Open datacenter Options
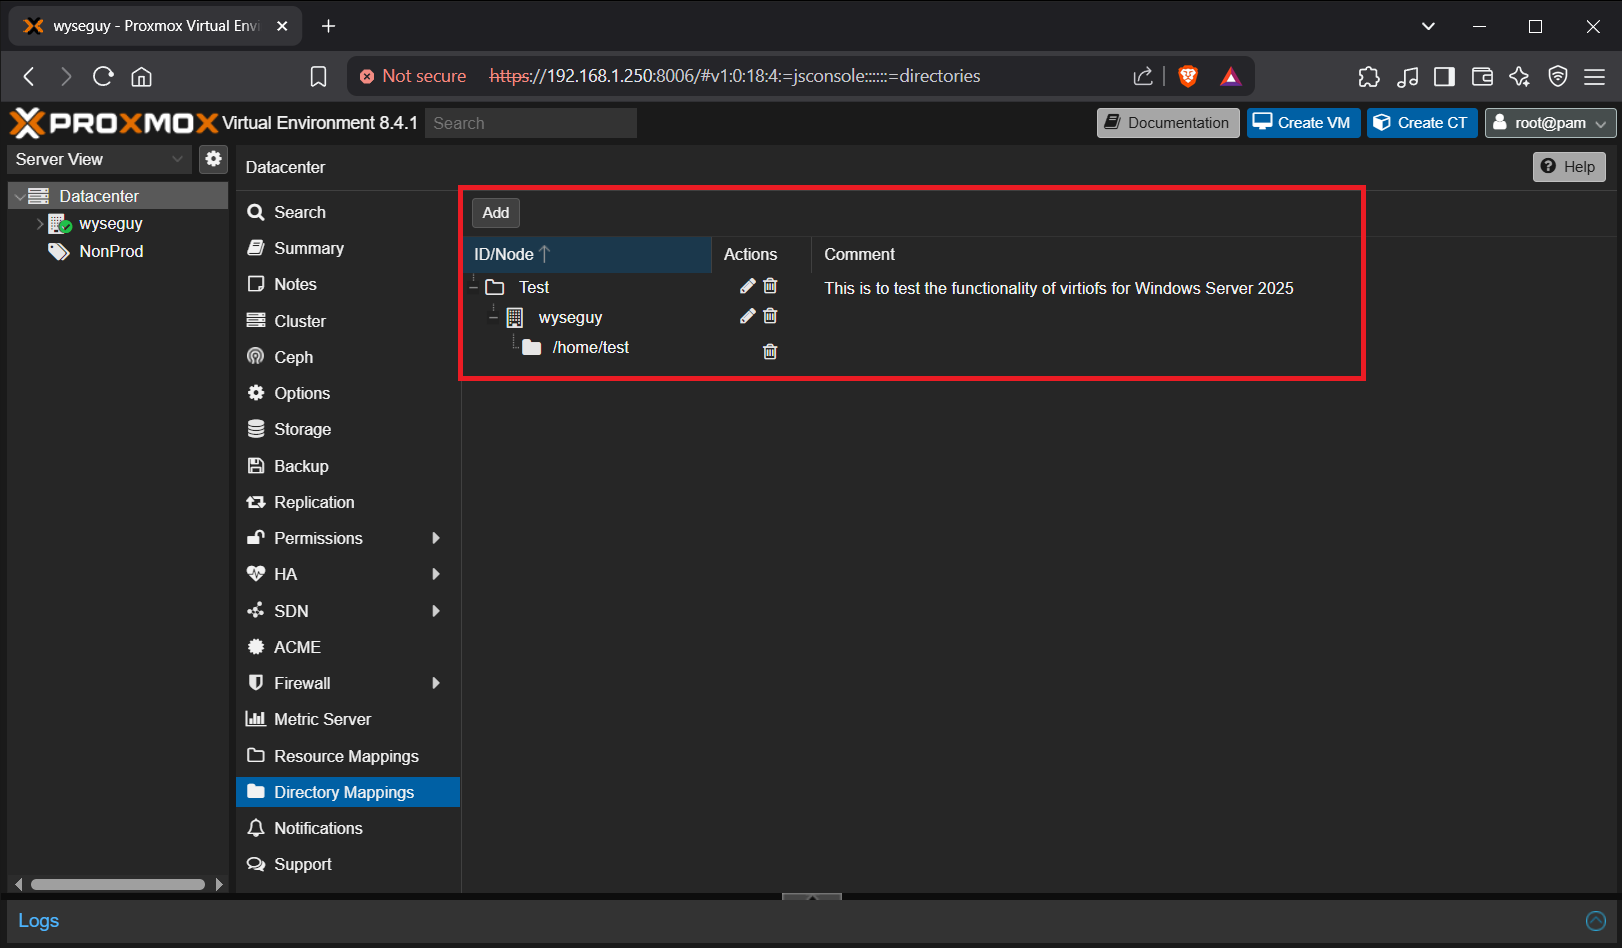1622x948 pixels. 348,393
